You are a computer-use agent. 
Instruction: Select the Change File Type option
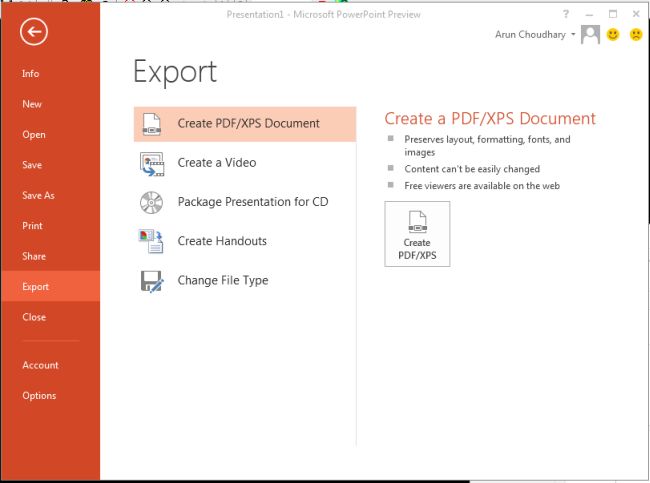(x=245, y=281)
